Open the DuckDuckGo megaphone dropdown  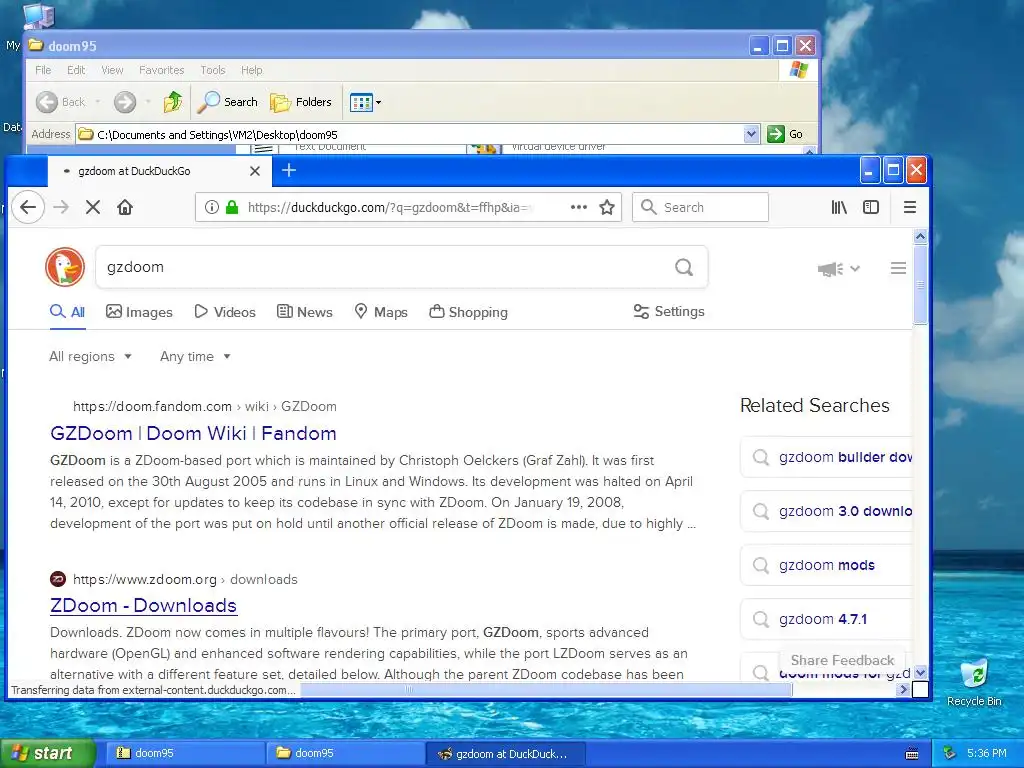pos(839,268)
